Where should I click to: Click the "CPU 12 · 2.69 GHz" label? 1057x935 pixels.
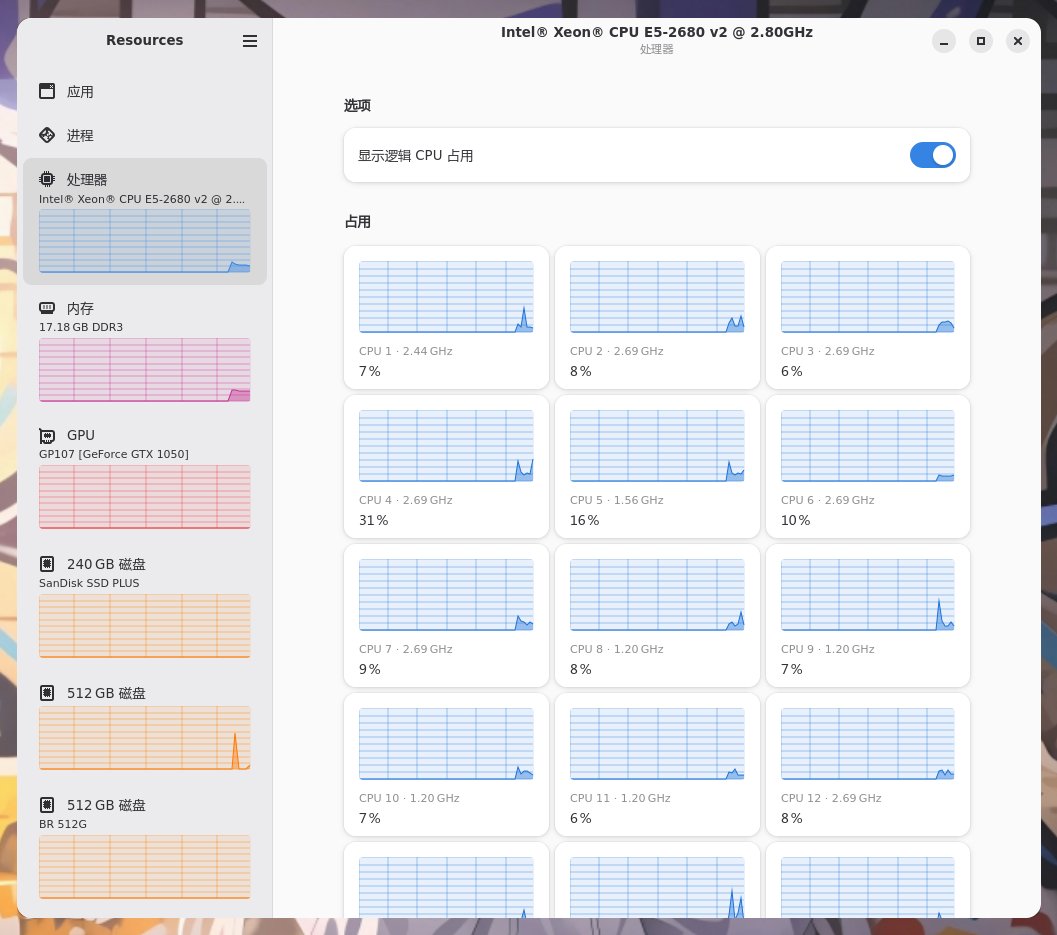tap(831, 798)
